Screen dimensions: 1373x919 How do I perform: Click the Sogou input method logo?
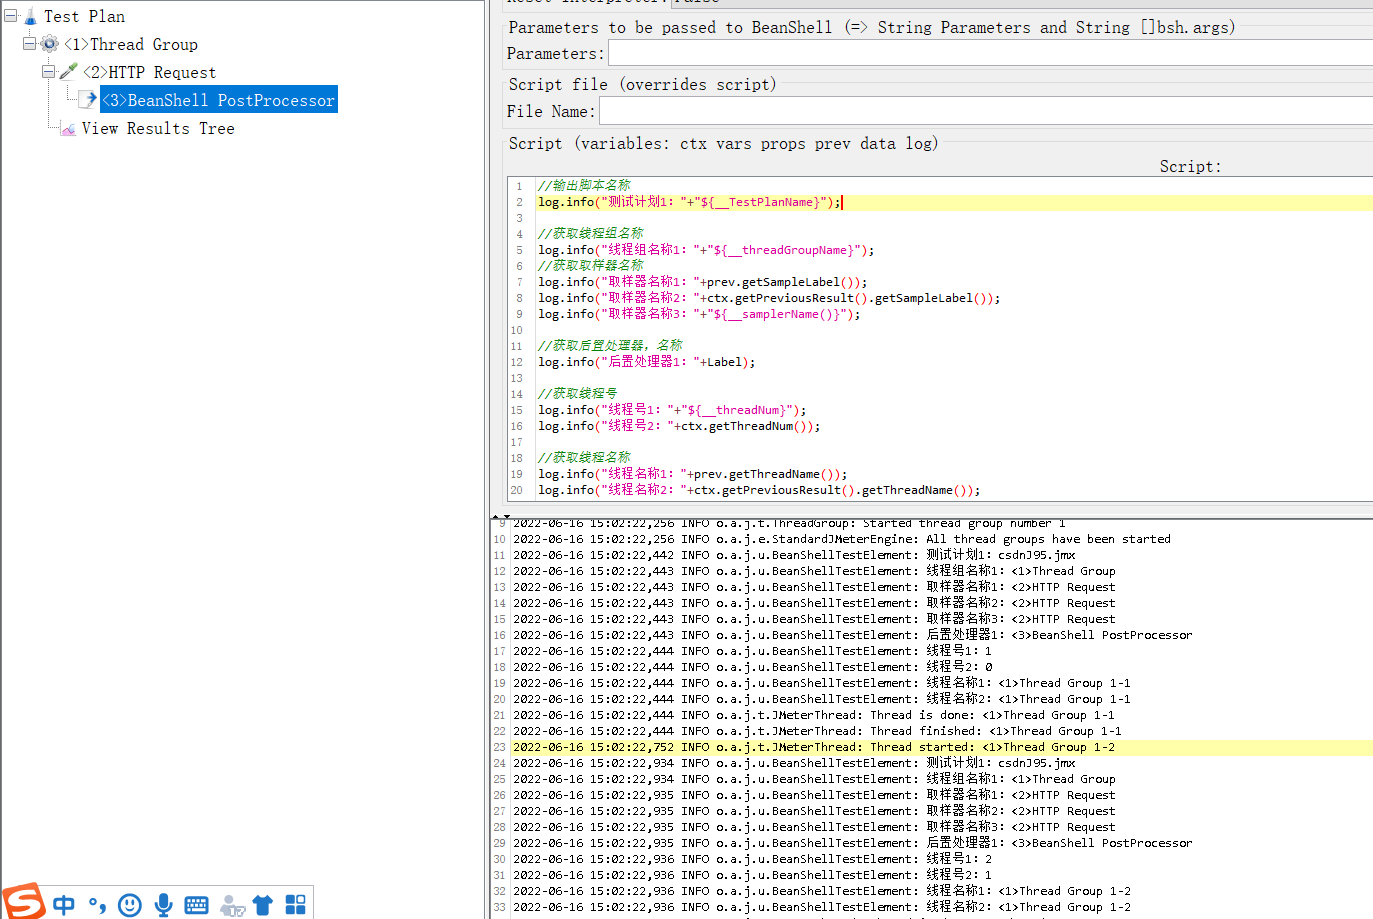(24, 901)
